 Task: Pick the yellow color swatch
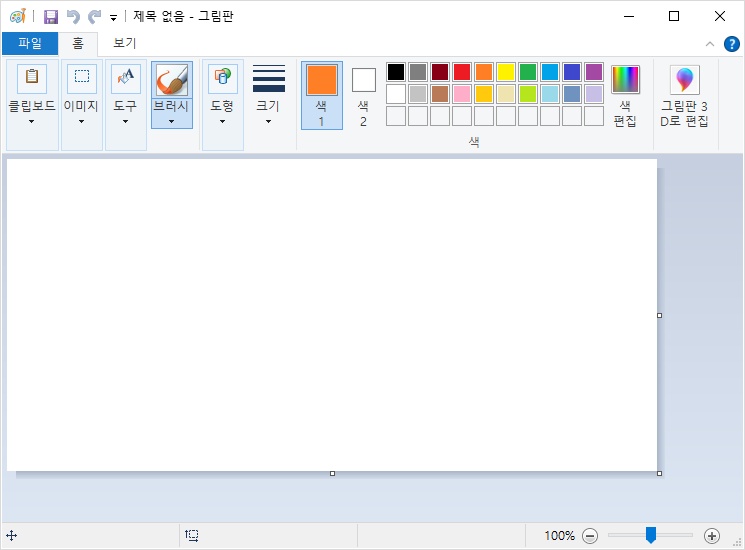click(x=506, y=72)
